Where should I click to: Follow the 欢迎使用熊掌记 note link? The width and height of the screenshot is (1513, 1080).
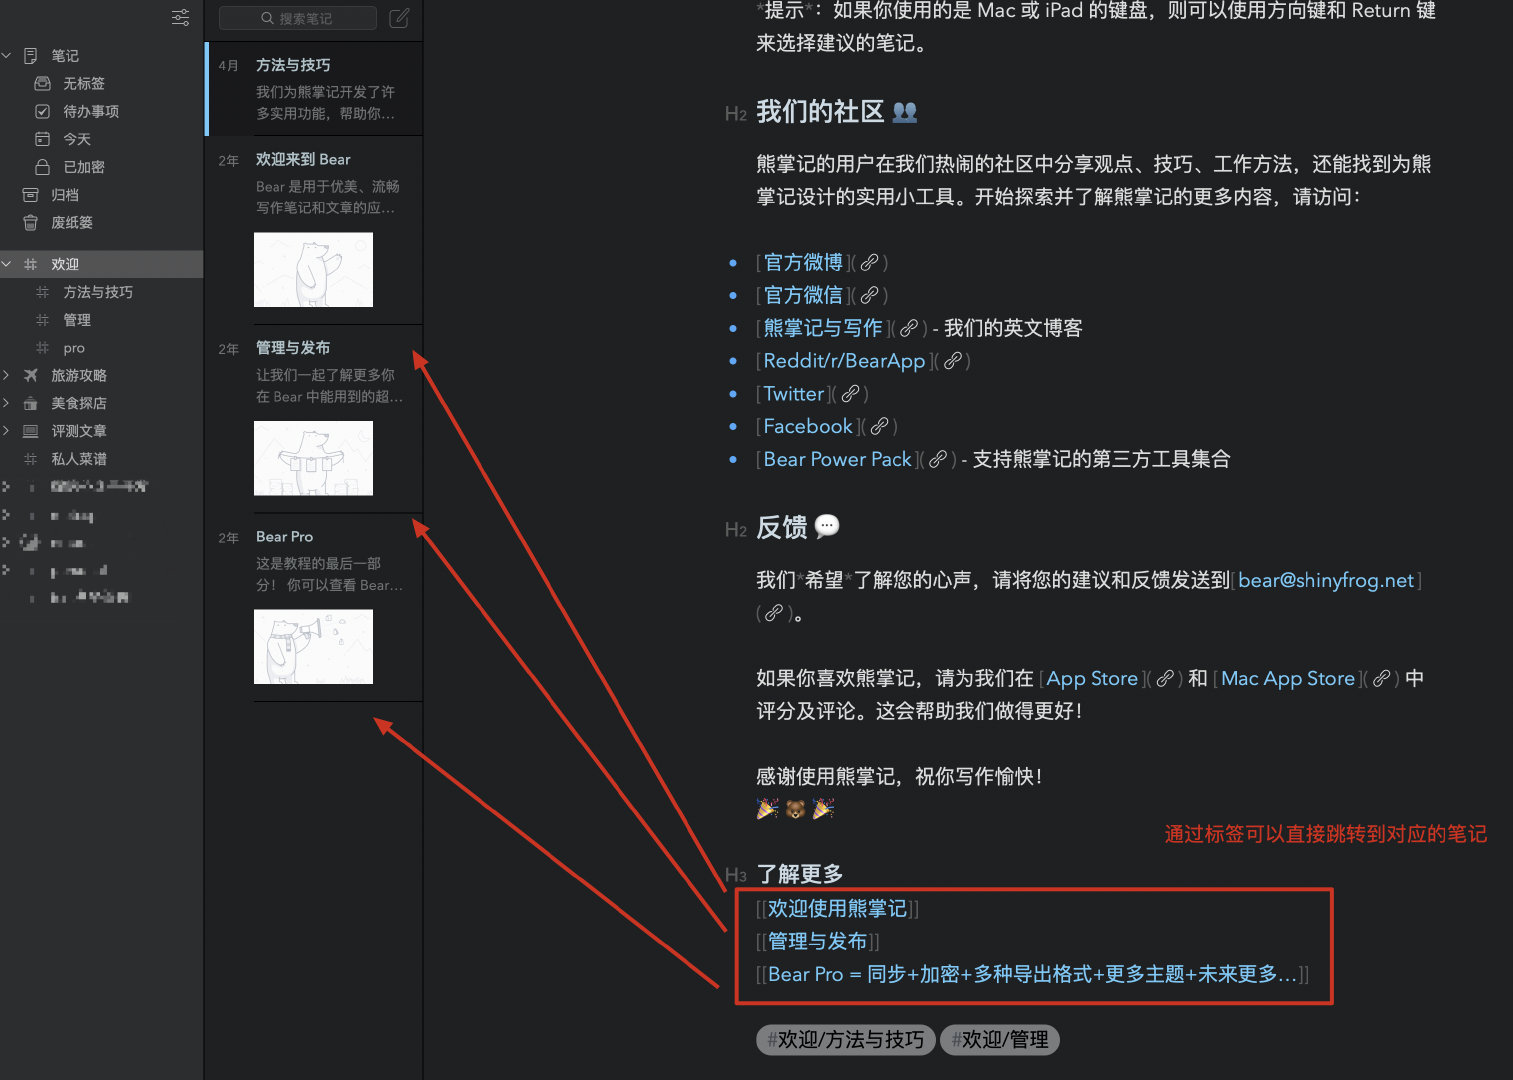tap(837, 908)
